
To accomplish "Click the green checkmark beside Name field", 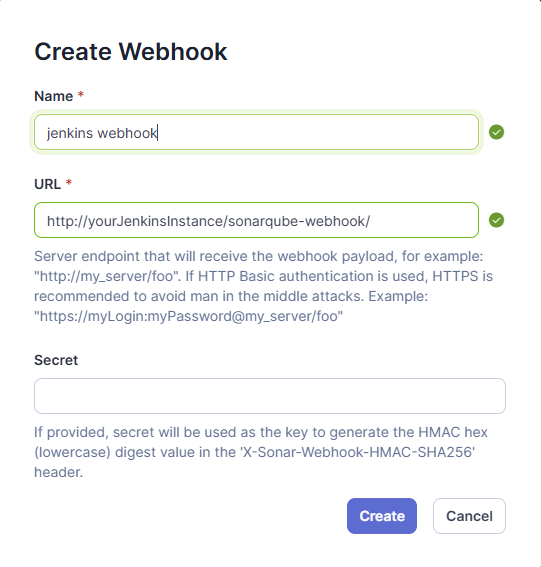I will click(496, 132).
